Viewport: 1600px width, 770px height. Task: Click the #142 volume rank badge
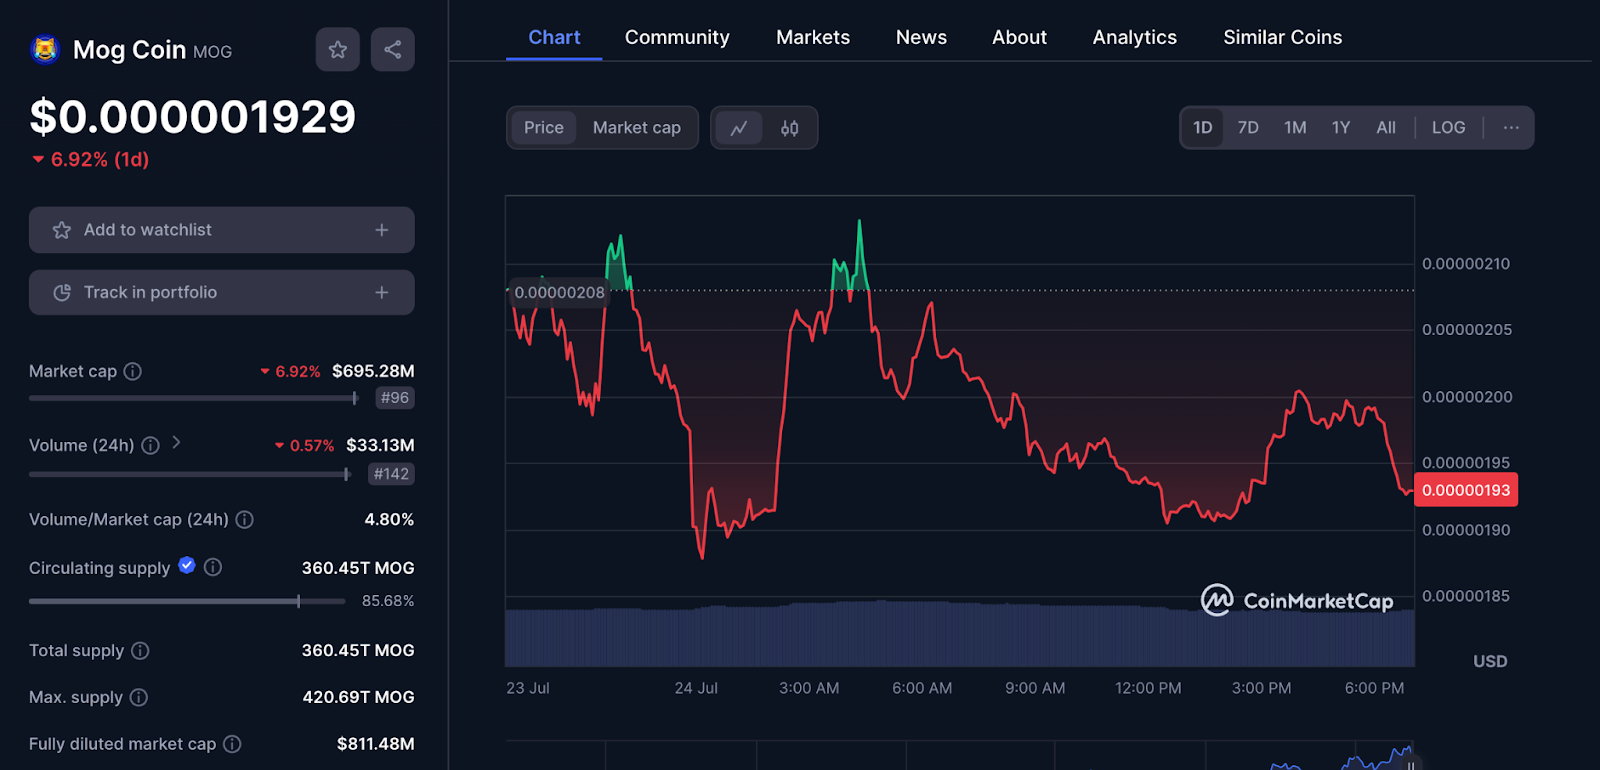click(x=391, y=474)
